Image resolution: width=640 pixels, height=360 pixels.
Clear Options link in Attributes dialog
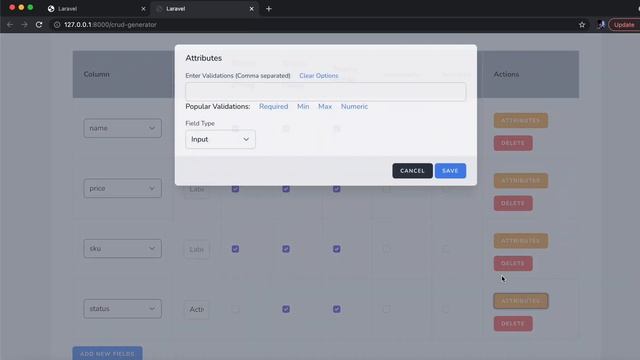tap(319, 76)
